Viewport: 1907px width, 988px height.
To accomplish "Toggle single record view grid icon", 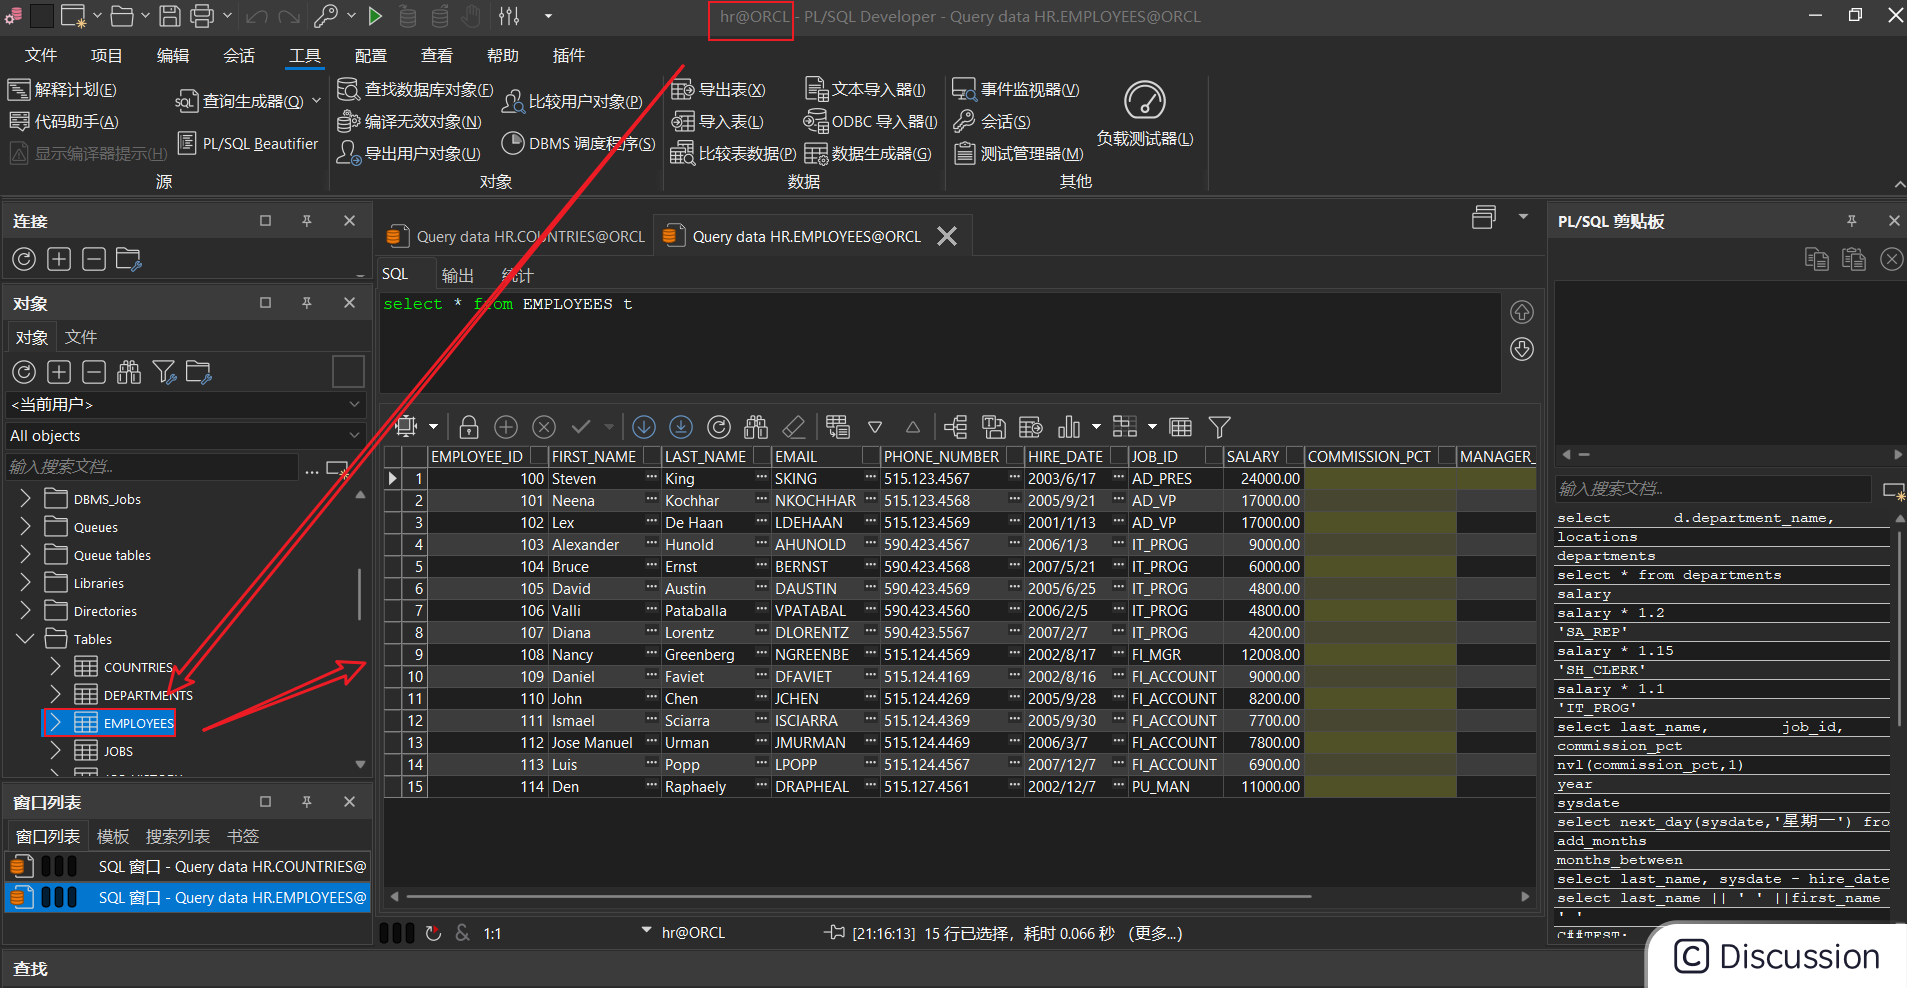I will pyautogui.click(x=1181, y=427).
